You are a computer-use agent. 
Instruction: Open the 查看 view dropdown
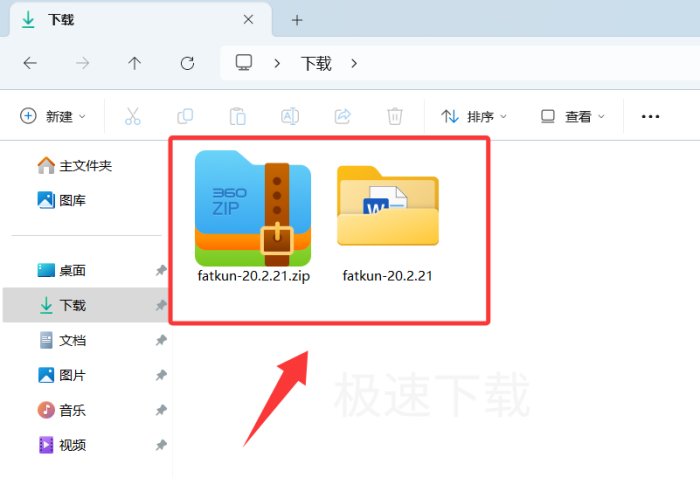click(573, 116)
